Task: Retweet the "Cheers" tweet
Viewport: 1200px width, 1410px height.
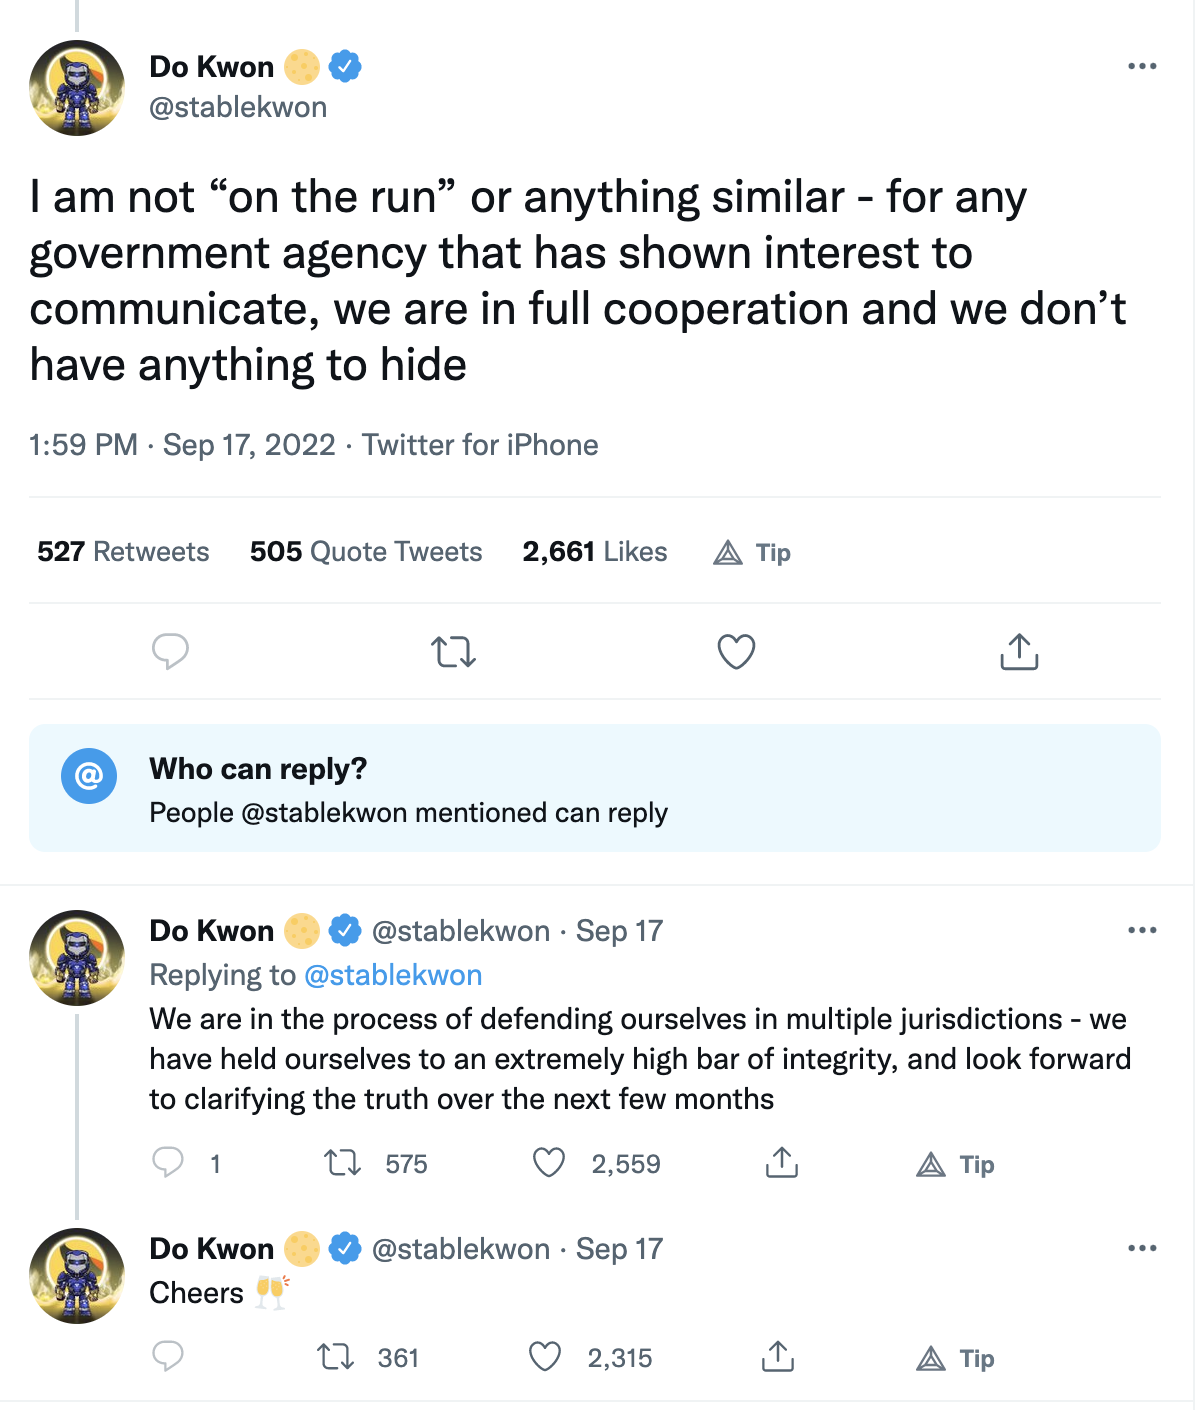Action: click(x=336, y=1357)
